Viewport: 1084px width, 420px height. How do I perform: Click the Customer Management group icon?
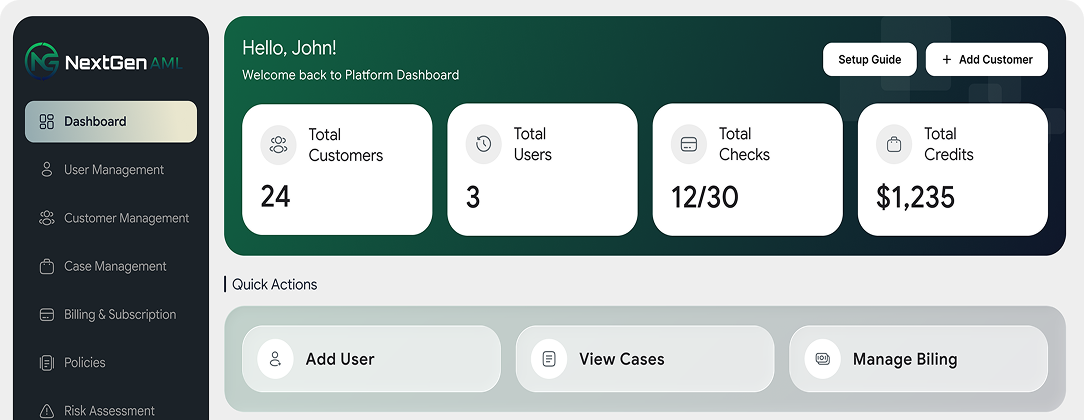(x=46, y=218)
